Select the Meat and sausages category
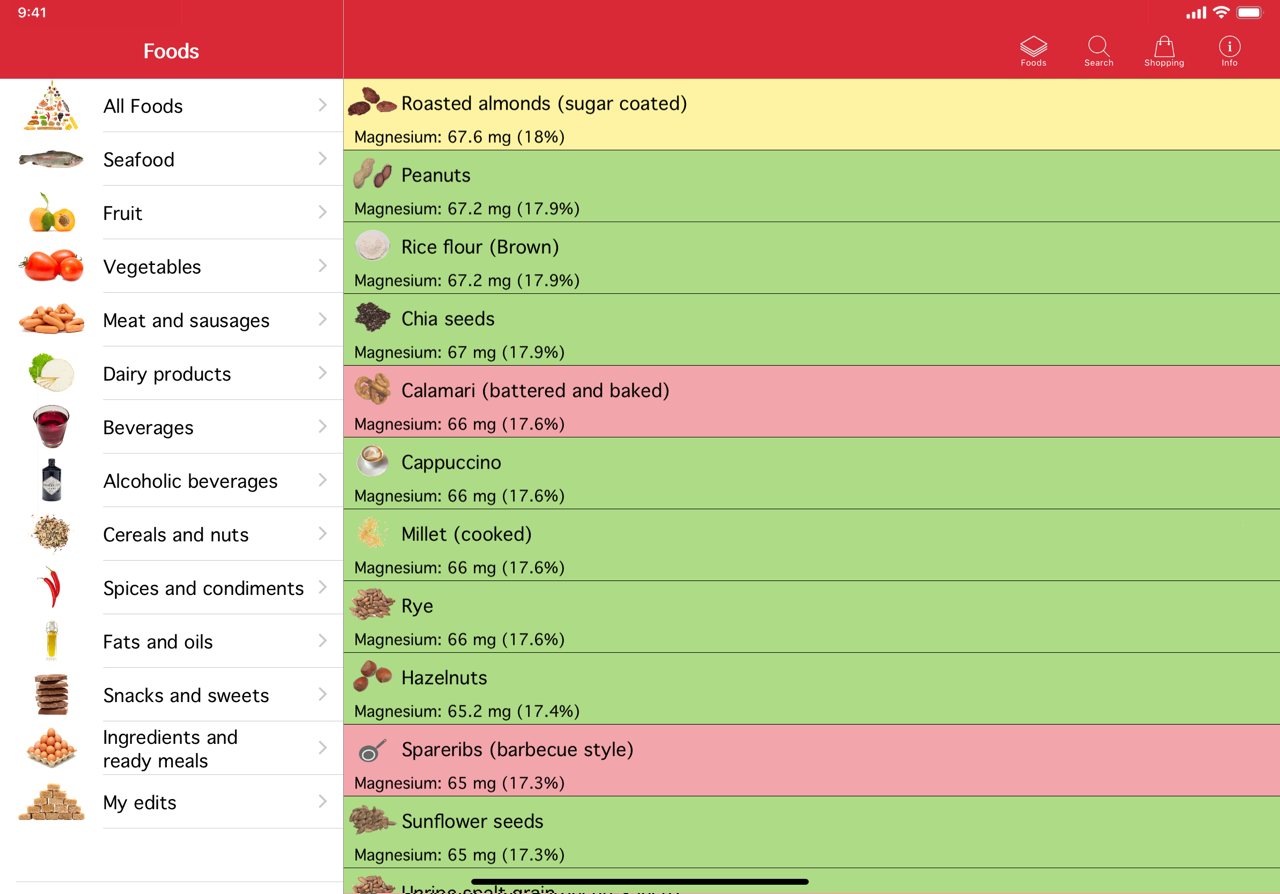This screenshot has width=1280, height=894. tap(171, 320)
